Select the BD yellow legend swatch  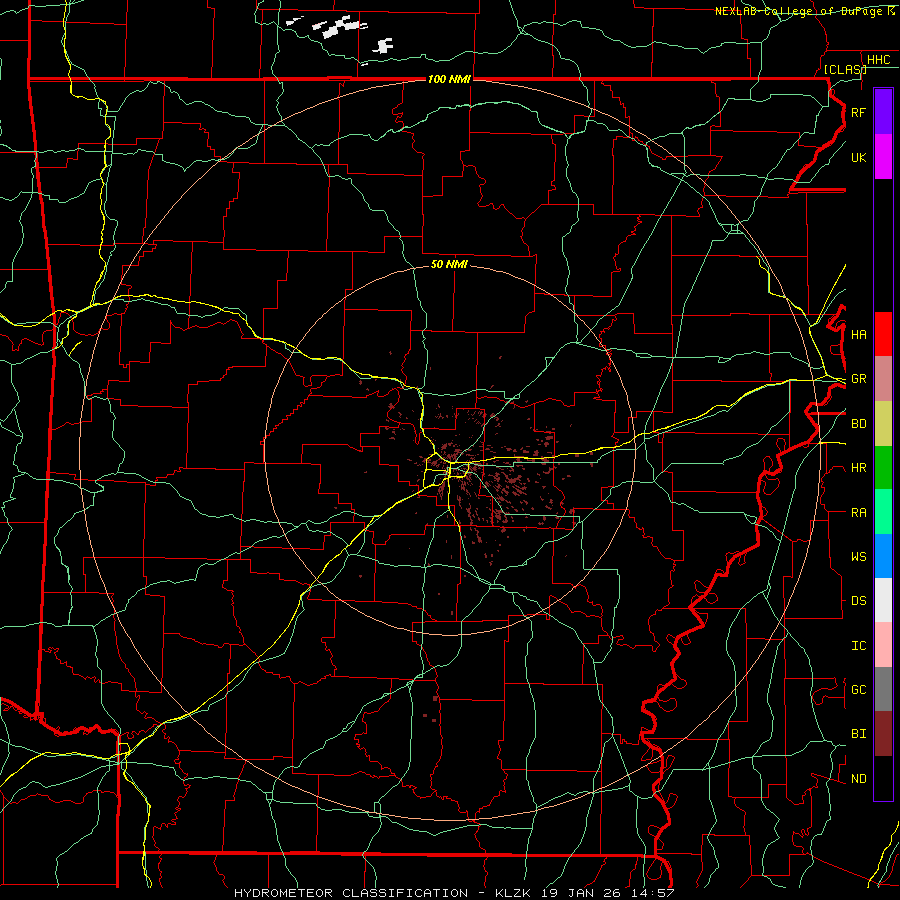coord(883,423)
